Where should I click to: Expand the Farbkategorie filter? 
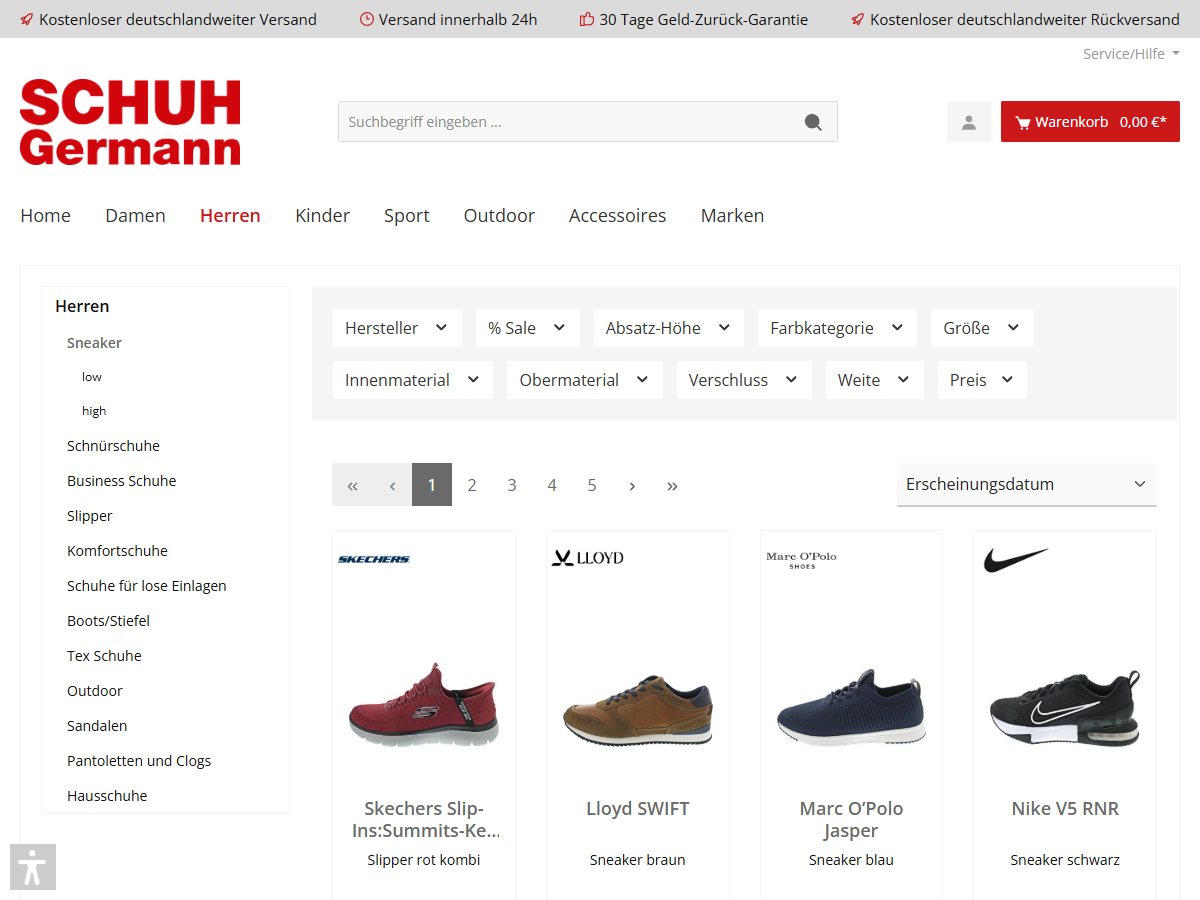837,328
